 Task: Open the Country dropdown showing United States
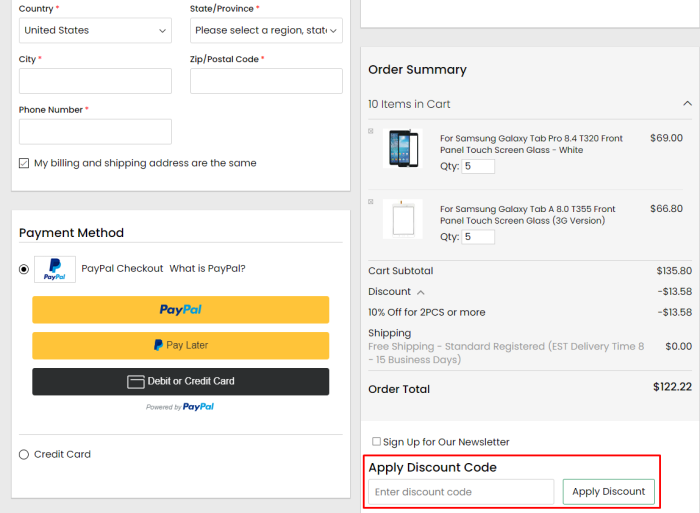pos(95,30)
